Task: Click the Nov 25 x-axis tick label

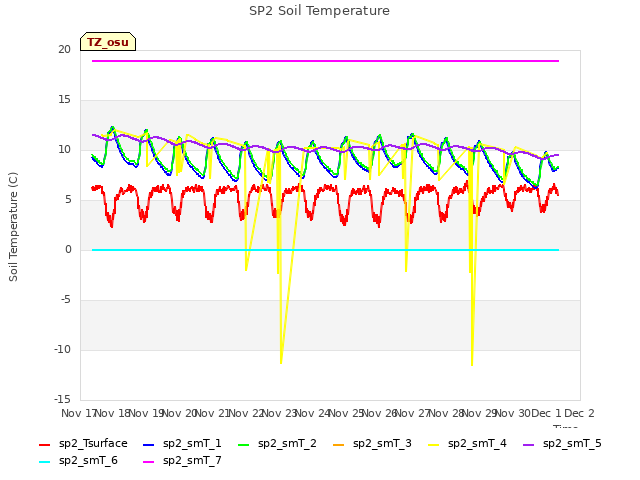Action: coord(346,413)
